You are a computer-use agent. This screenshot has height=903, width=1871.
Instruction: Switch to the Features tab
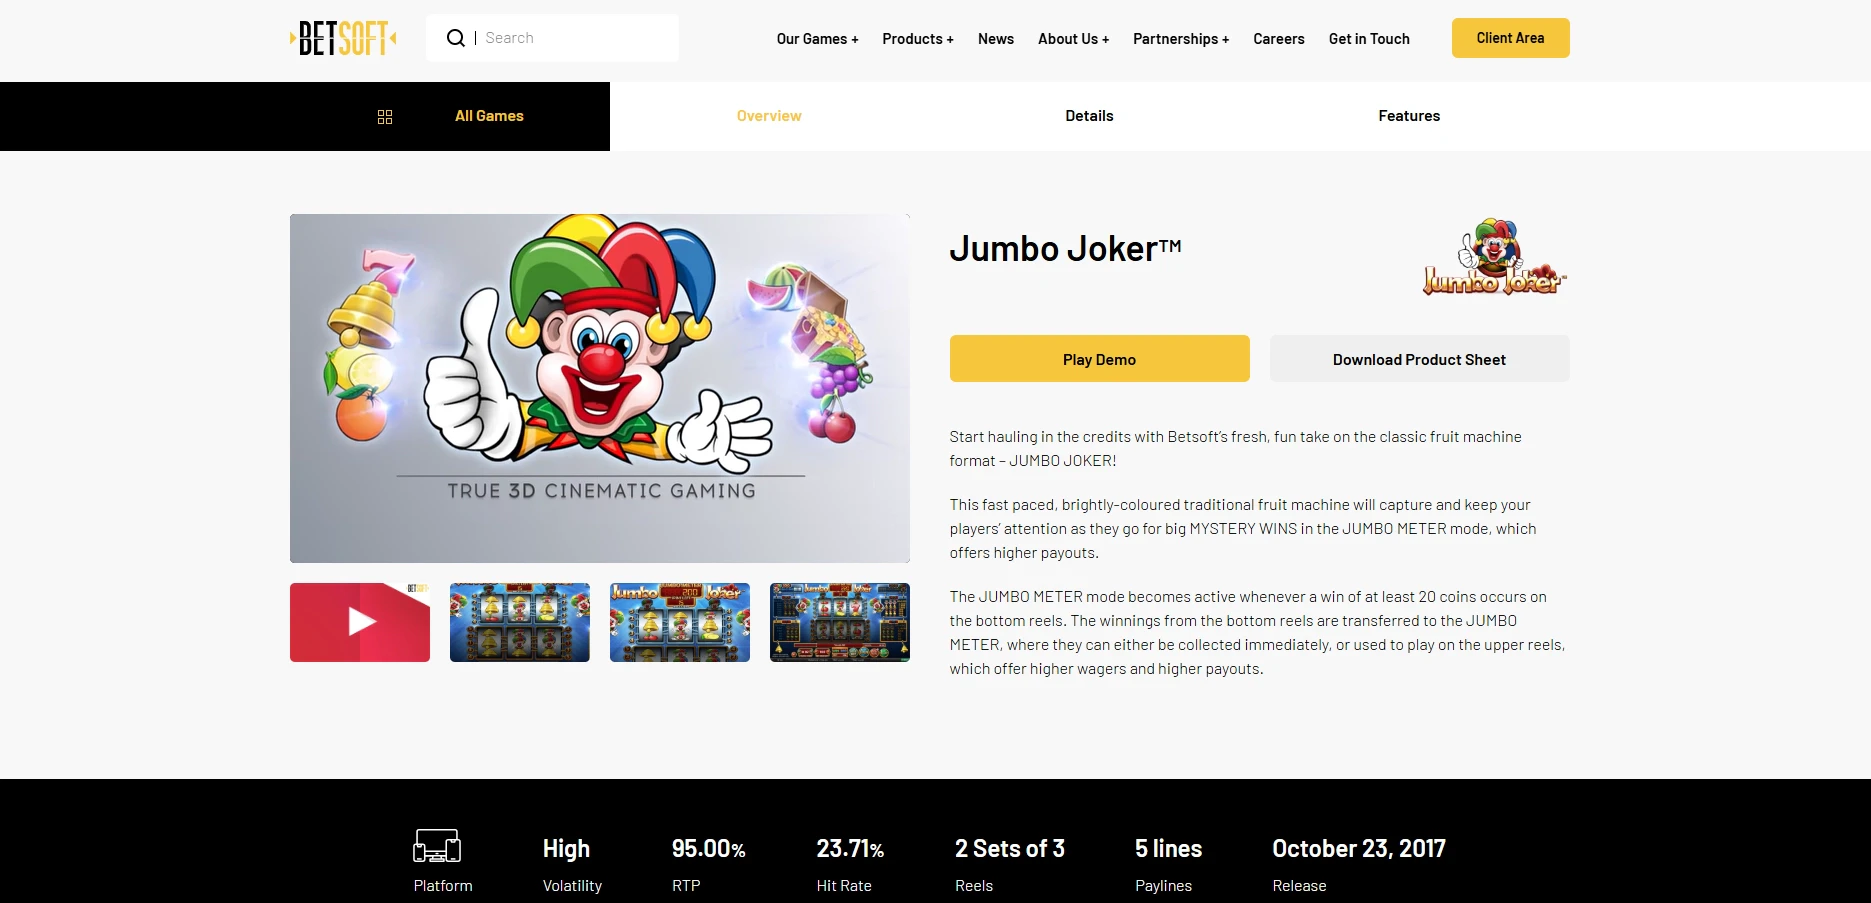coord(1409,116)
